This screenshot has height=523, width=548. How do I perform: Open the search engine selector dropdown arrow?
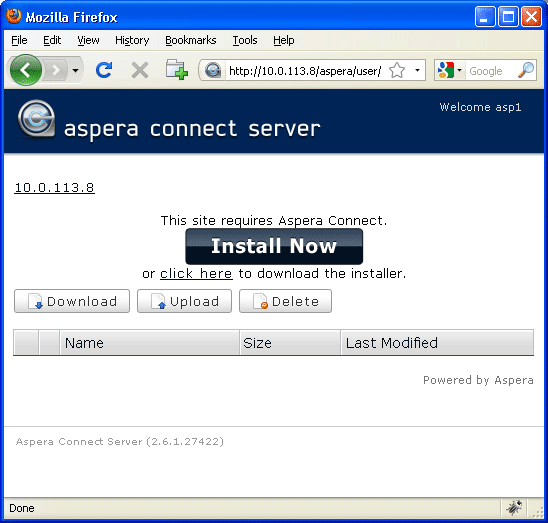(x=460, y=70)
